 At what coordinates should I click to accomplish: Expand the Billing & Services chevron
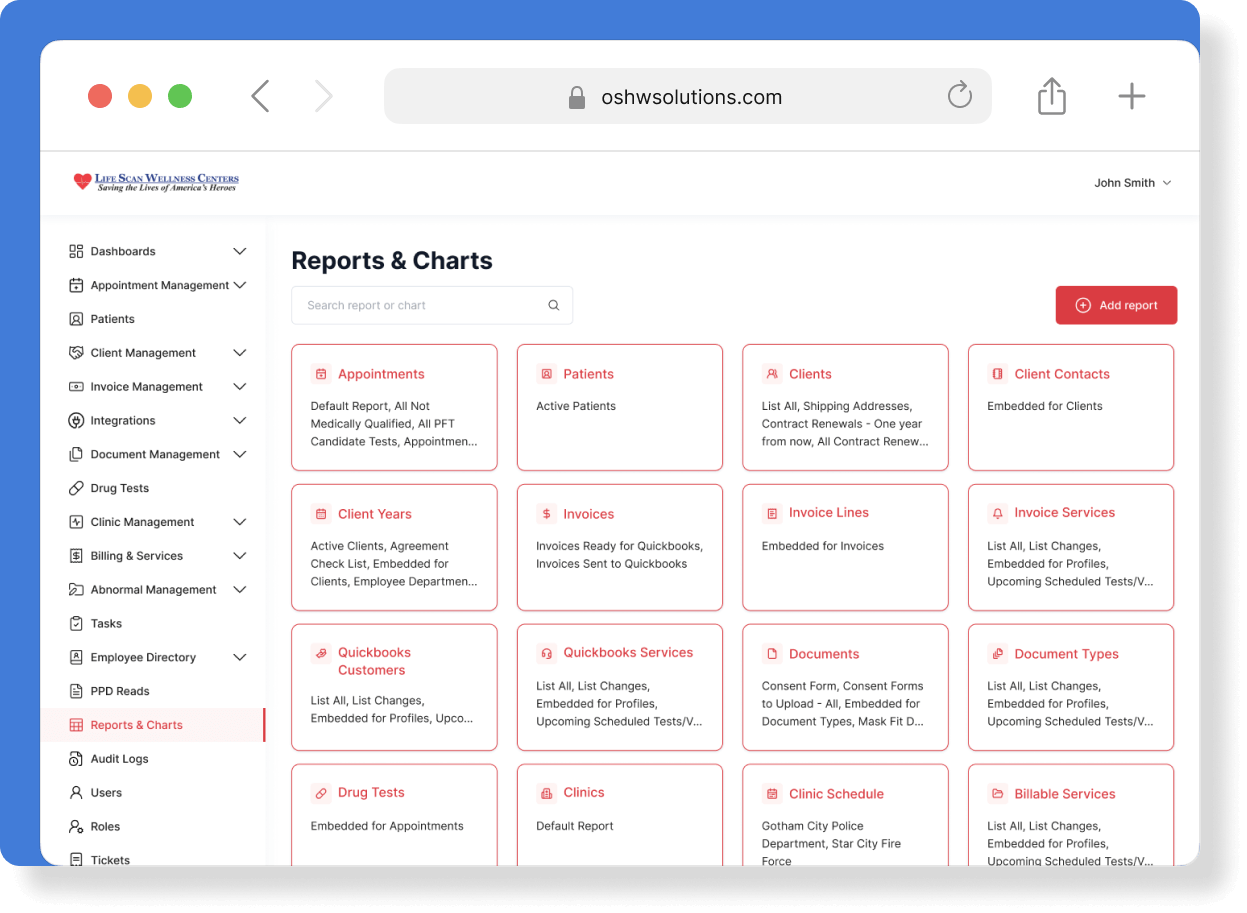(x=240, y=556)
